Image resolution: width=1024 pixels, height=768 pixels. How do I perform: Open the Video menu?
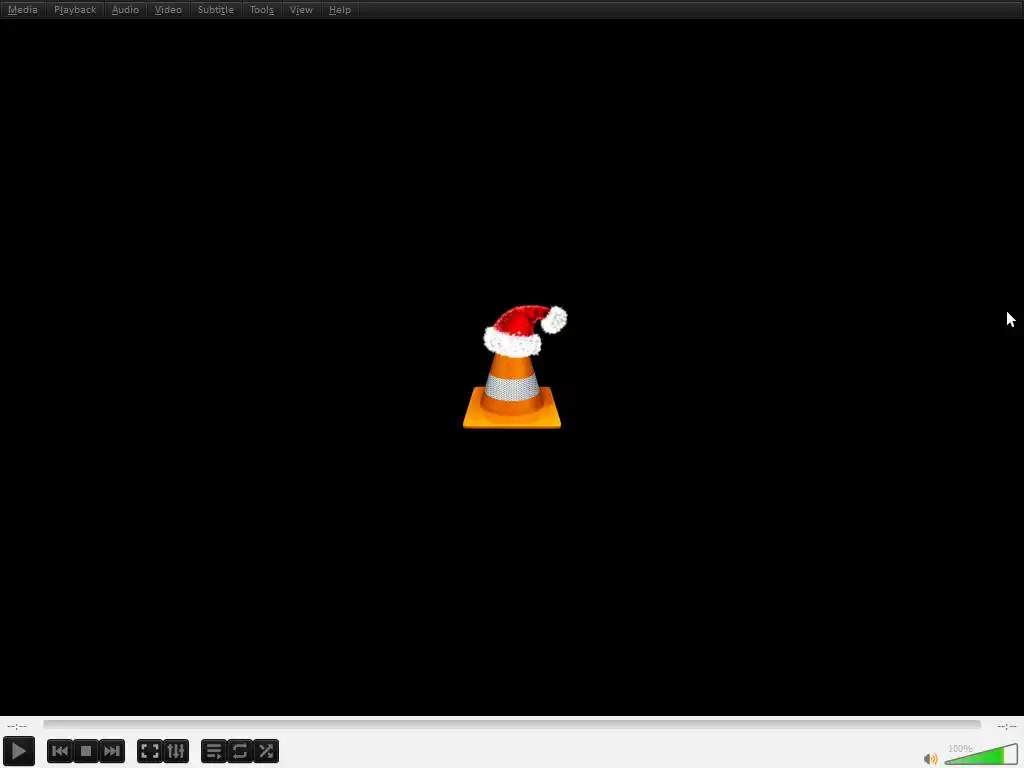tap(168, 10)
